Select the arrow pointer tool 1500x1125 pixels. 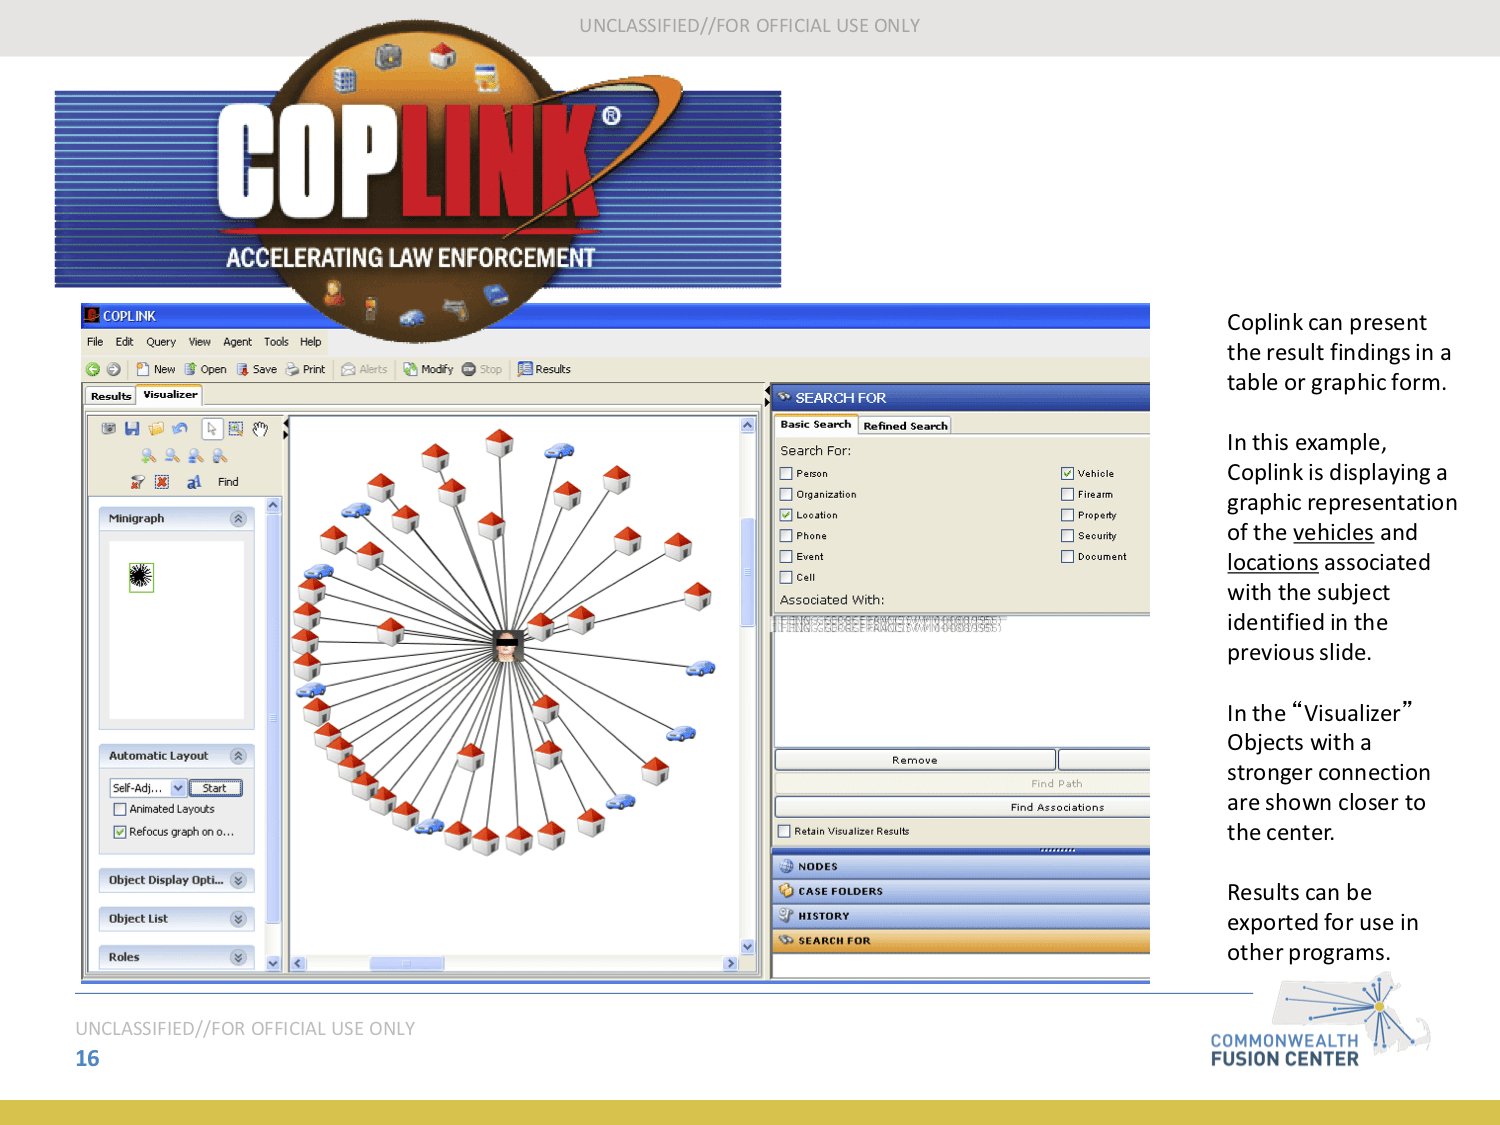[212, 429]
